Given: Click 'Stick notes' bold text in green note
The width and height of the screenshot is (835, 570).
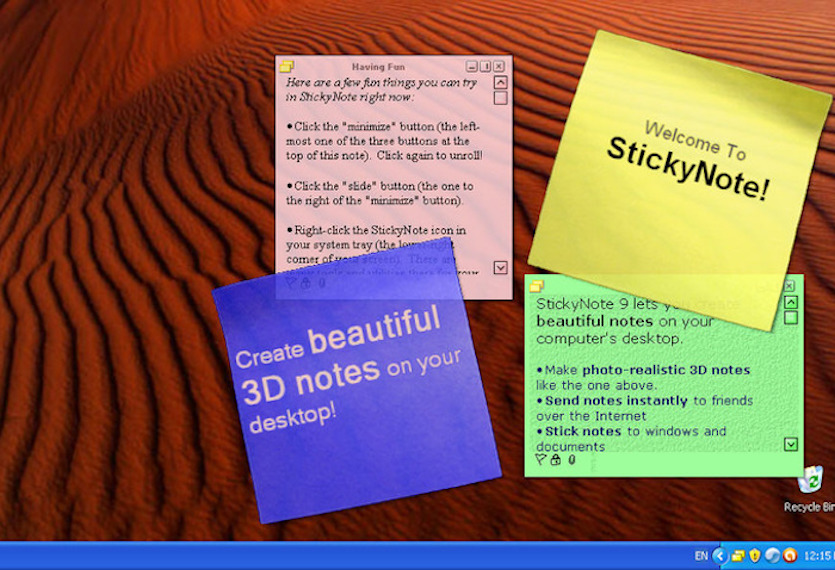Looking at the screenshot, I should point(583,431).
